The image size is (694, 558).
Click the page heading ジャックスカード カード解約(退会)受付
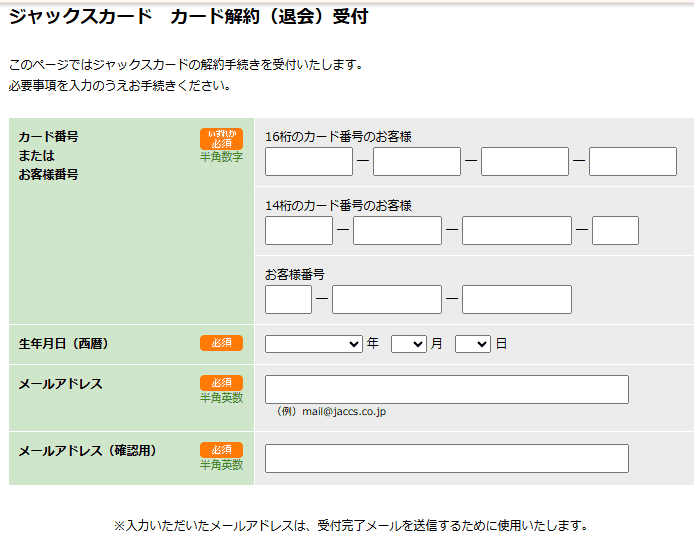tap(189, 16)
